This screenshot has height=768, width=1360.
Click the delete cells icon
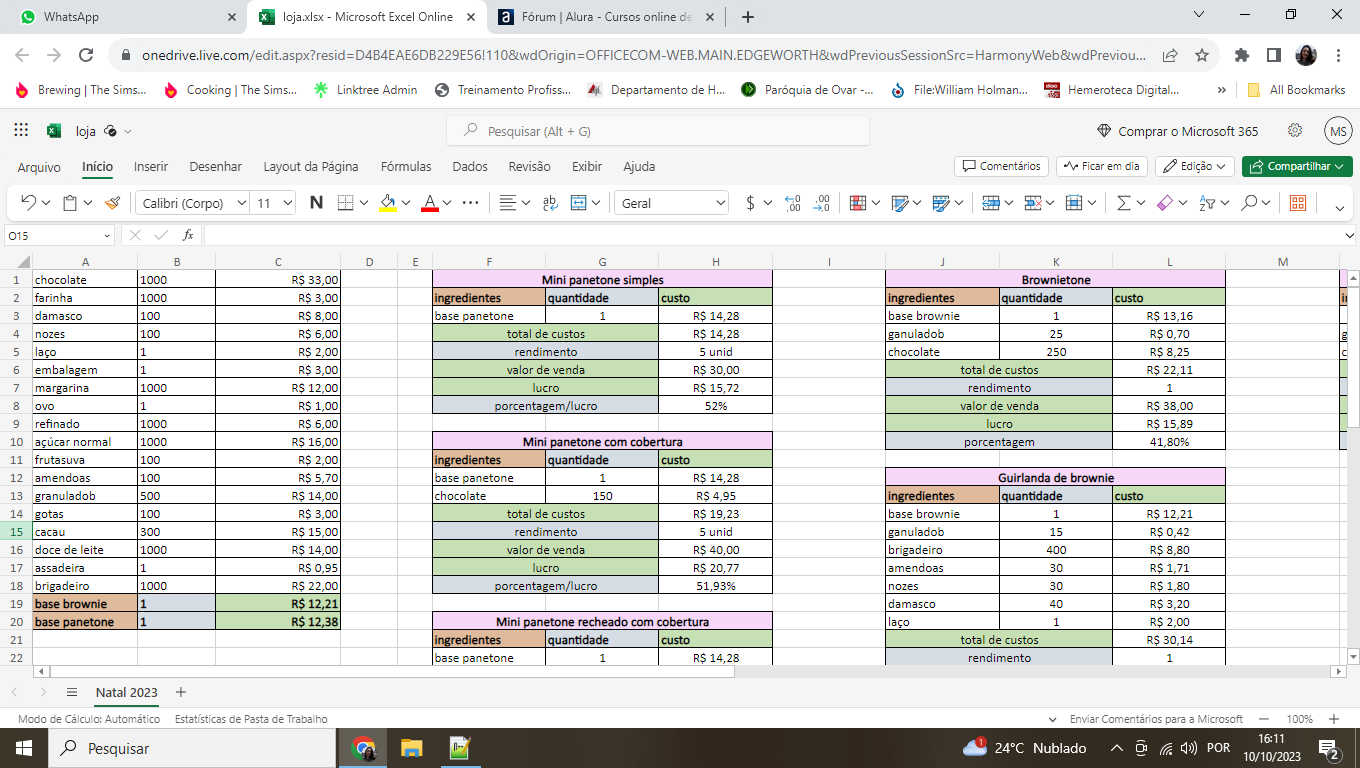click(1033, 203)
